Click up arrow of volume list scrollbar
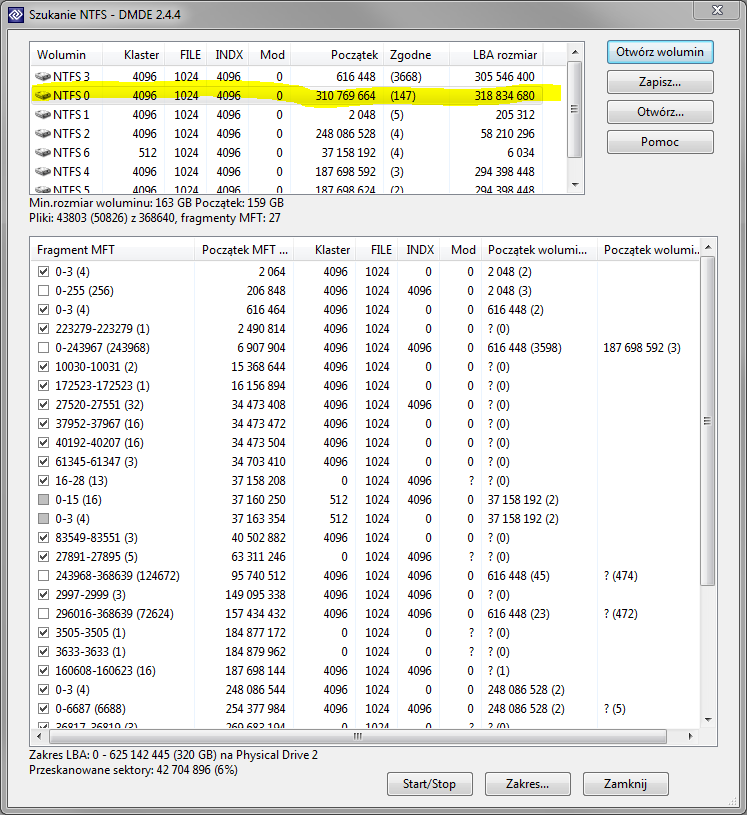747x815 pixels. click(575, 51)
